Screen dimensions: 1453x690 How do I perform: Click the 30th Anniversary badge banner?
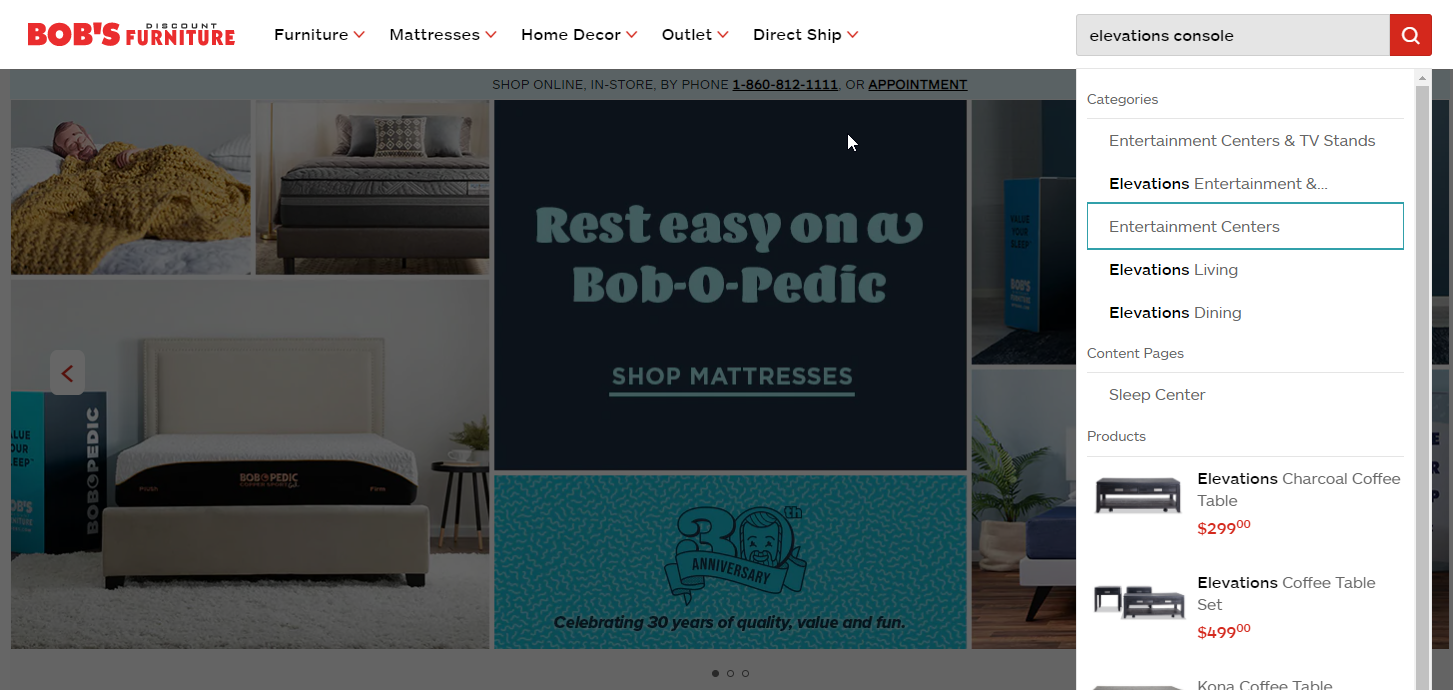731,562
